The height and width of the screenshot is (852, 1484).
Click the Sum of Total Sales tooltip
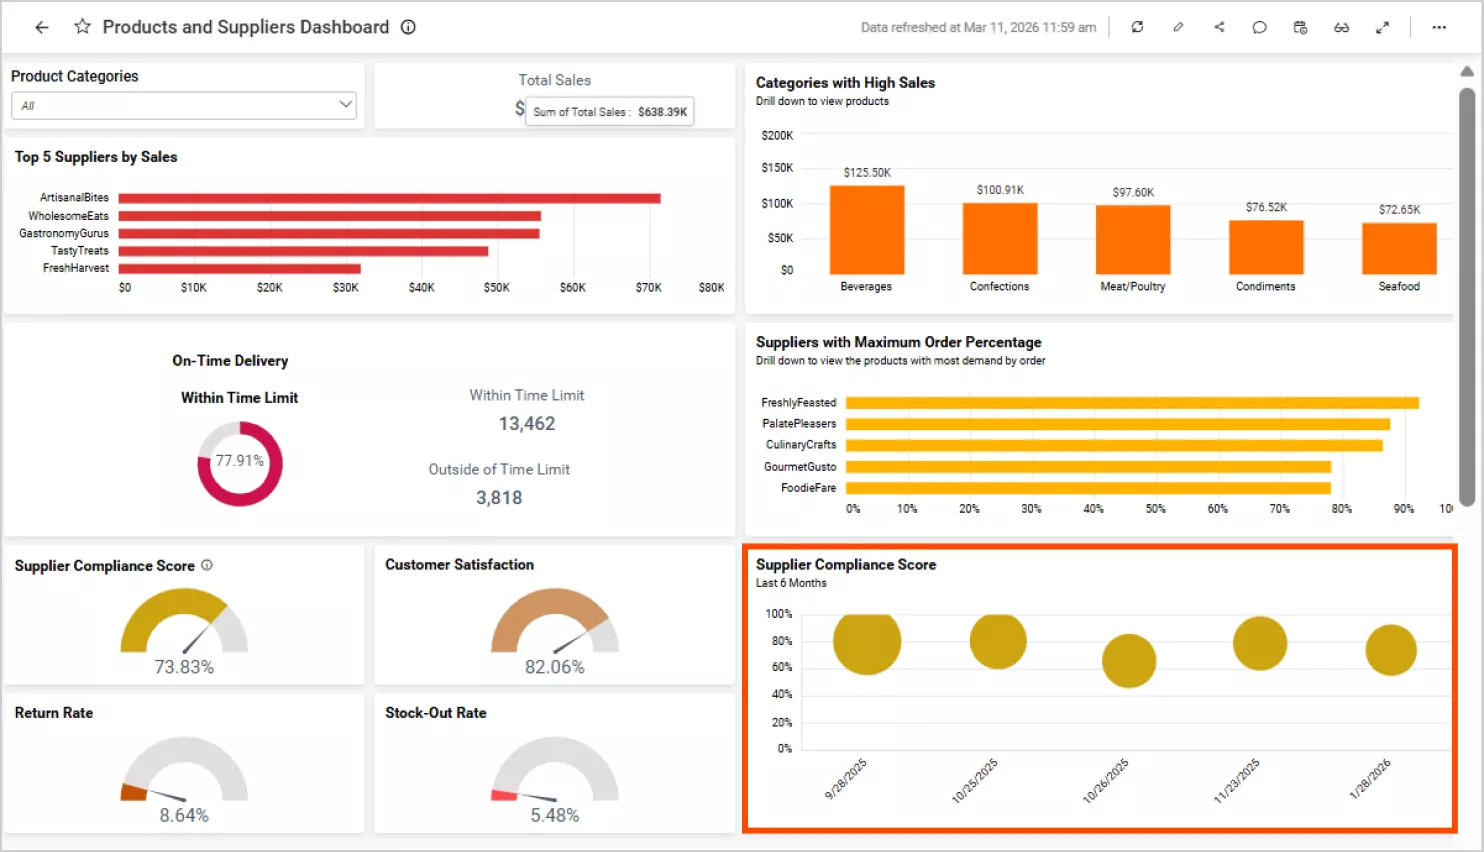coord(610,112)
